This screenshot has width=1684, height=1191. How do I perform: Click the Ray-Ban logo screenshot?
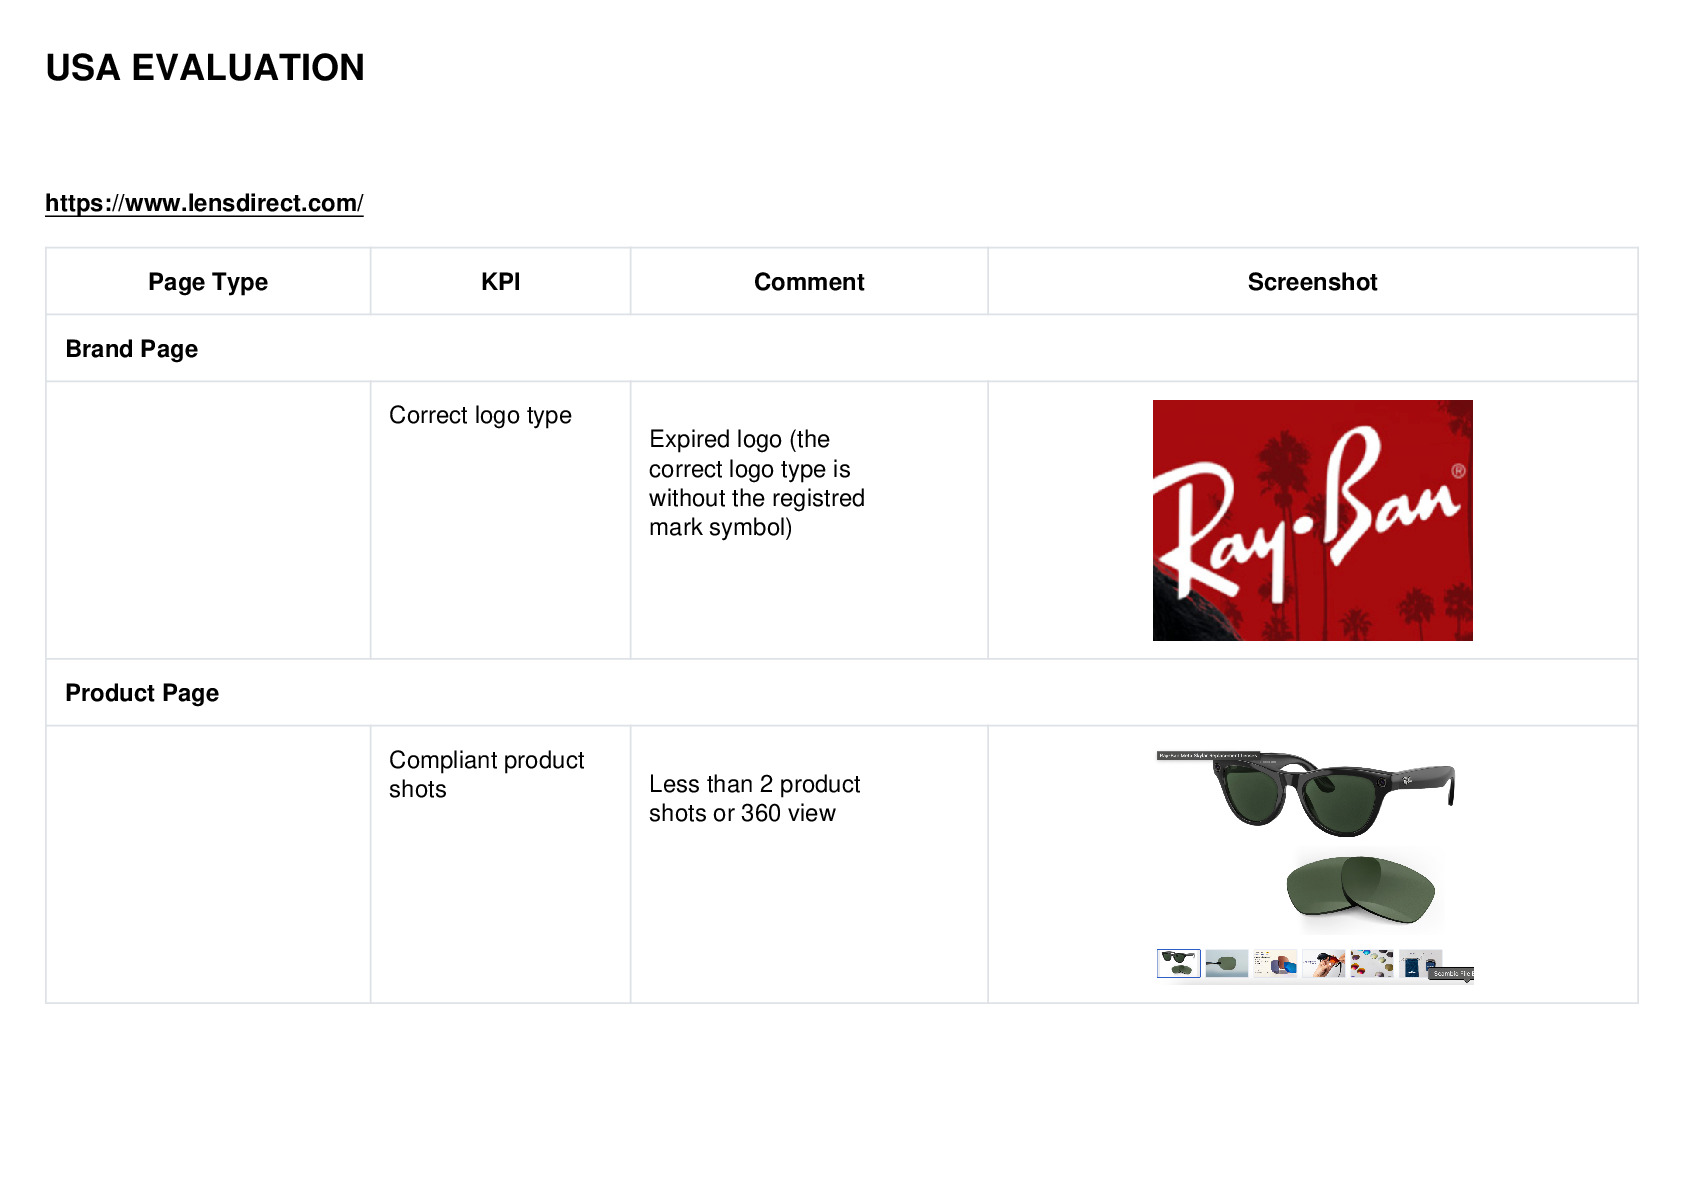tap(1312, 520)
